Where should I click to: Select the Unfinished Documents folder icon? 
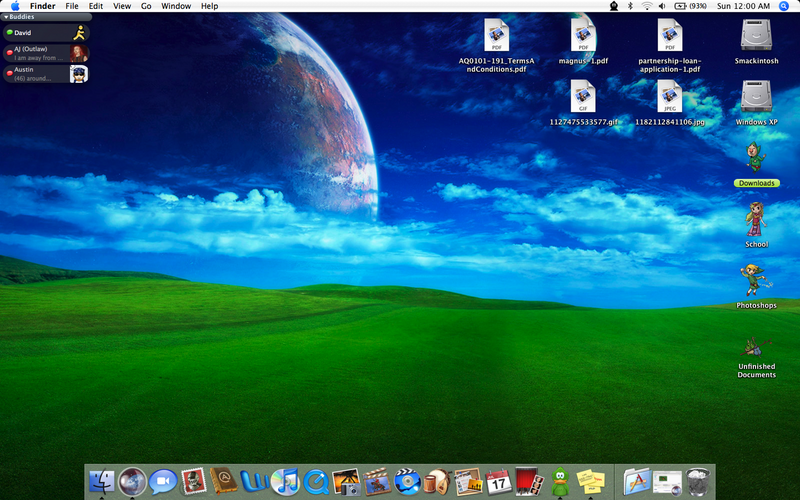coord(756,347)
